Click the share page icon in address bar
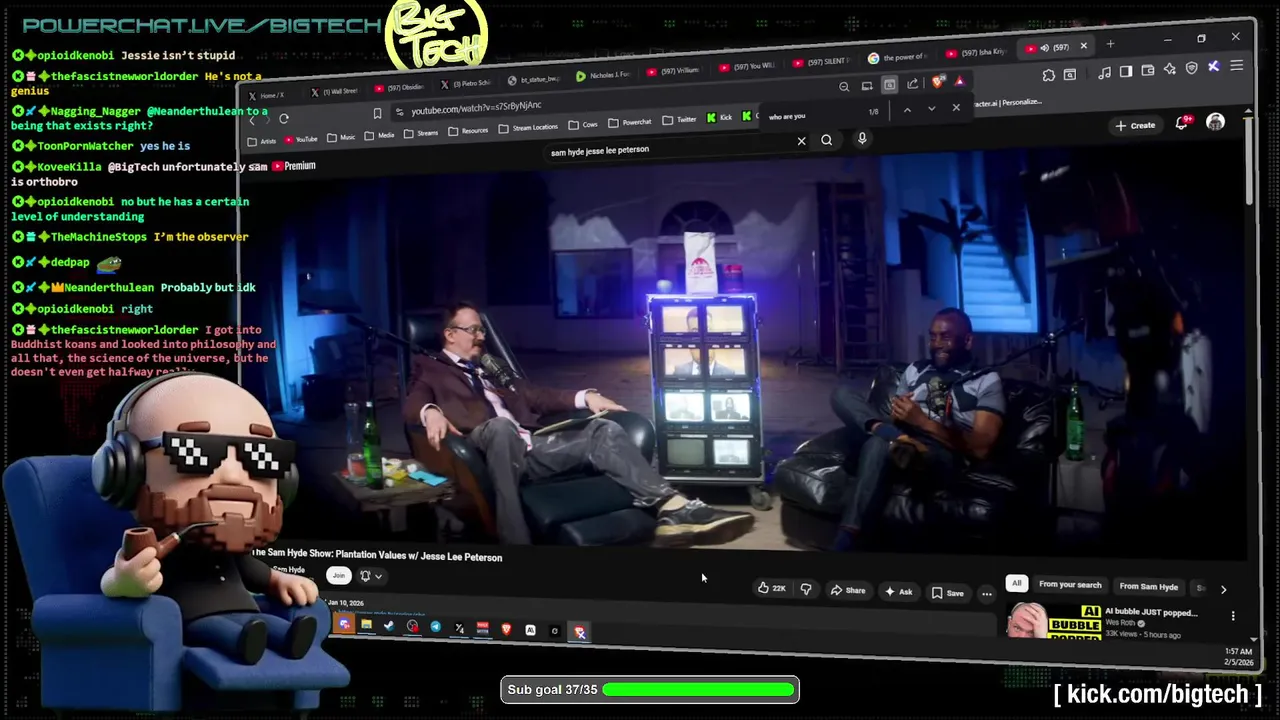 tap(912, 84)
